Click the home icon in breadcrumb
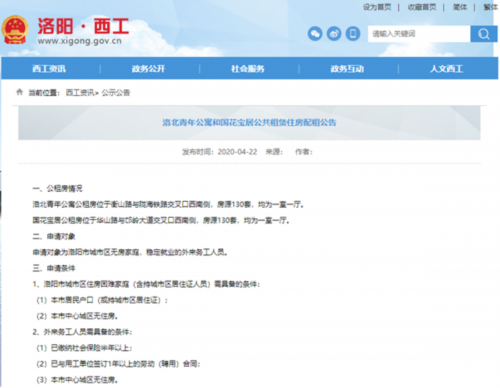 pos(20,92)
